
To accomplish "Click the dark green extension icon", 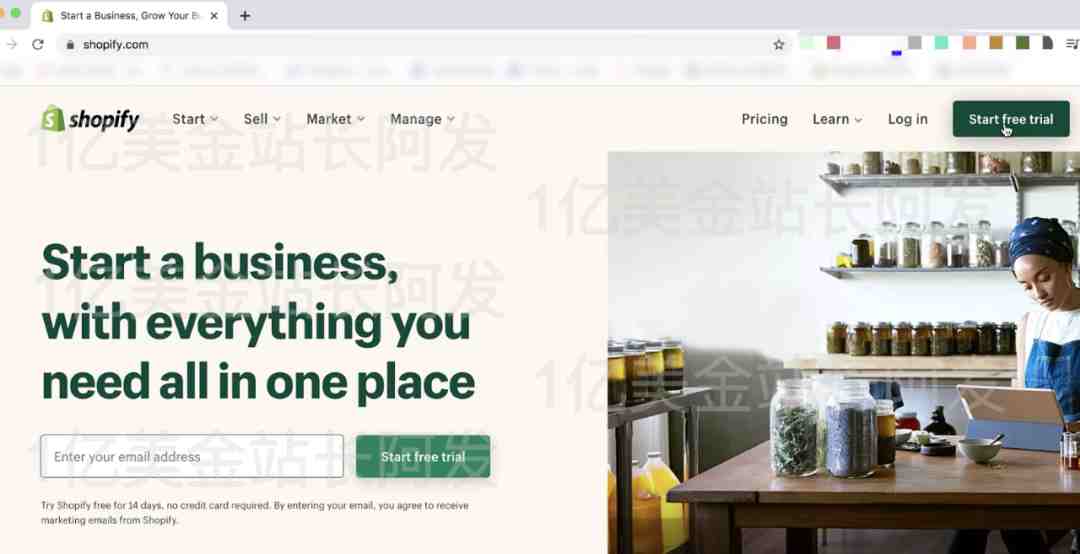I will coord(1022,43).
